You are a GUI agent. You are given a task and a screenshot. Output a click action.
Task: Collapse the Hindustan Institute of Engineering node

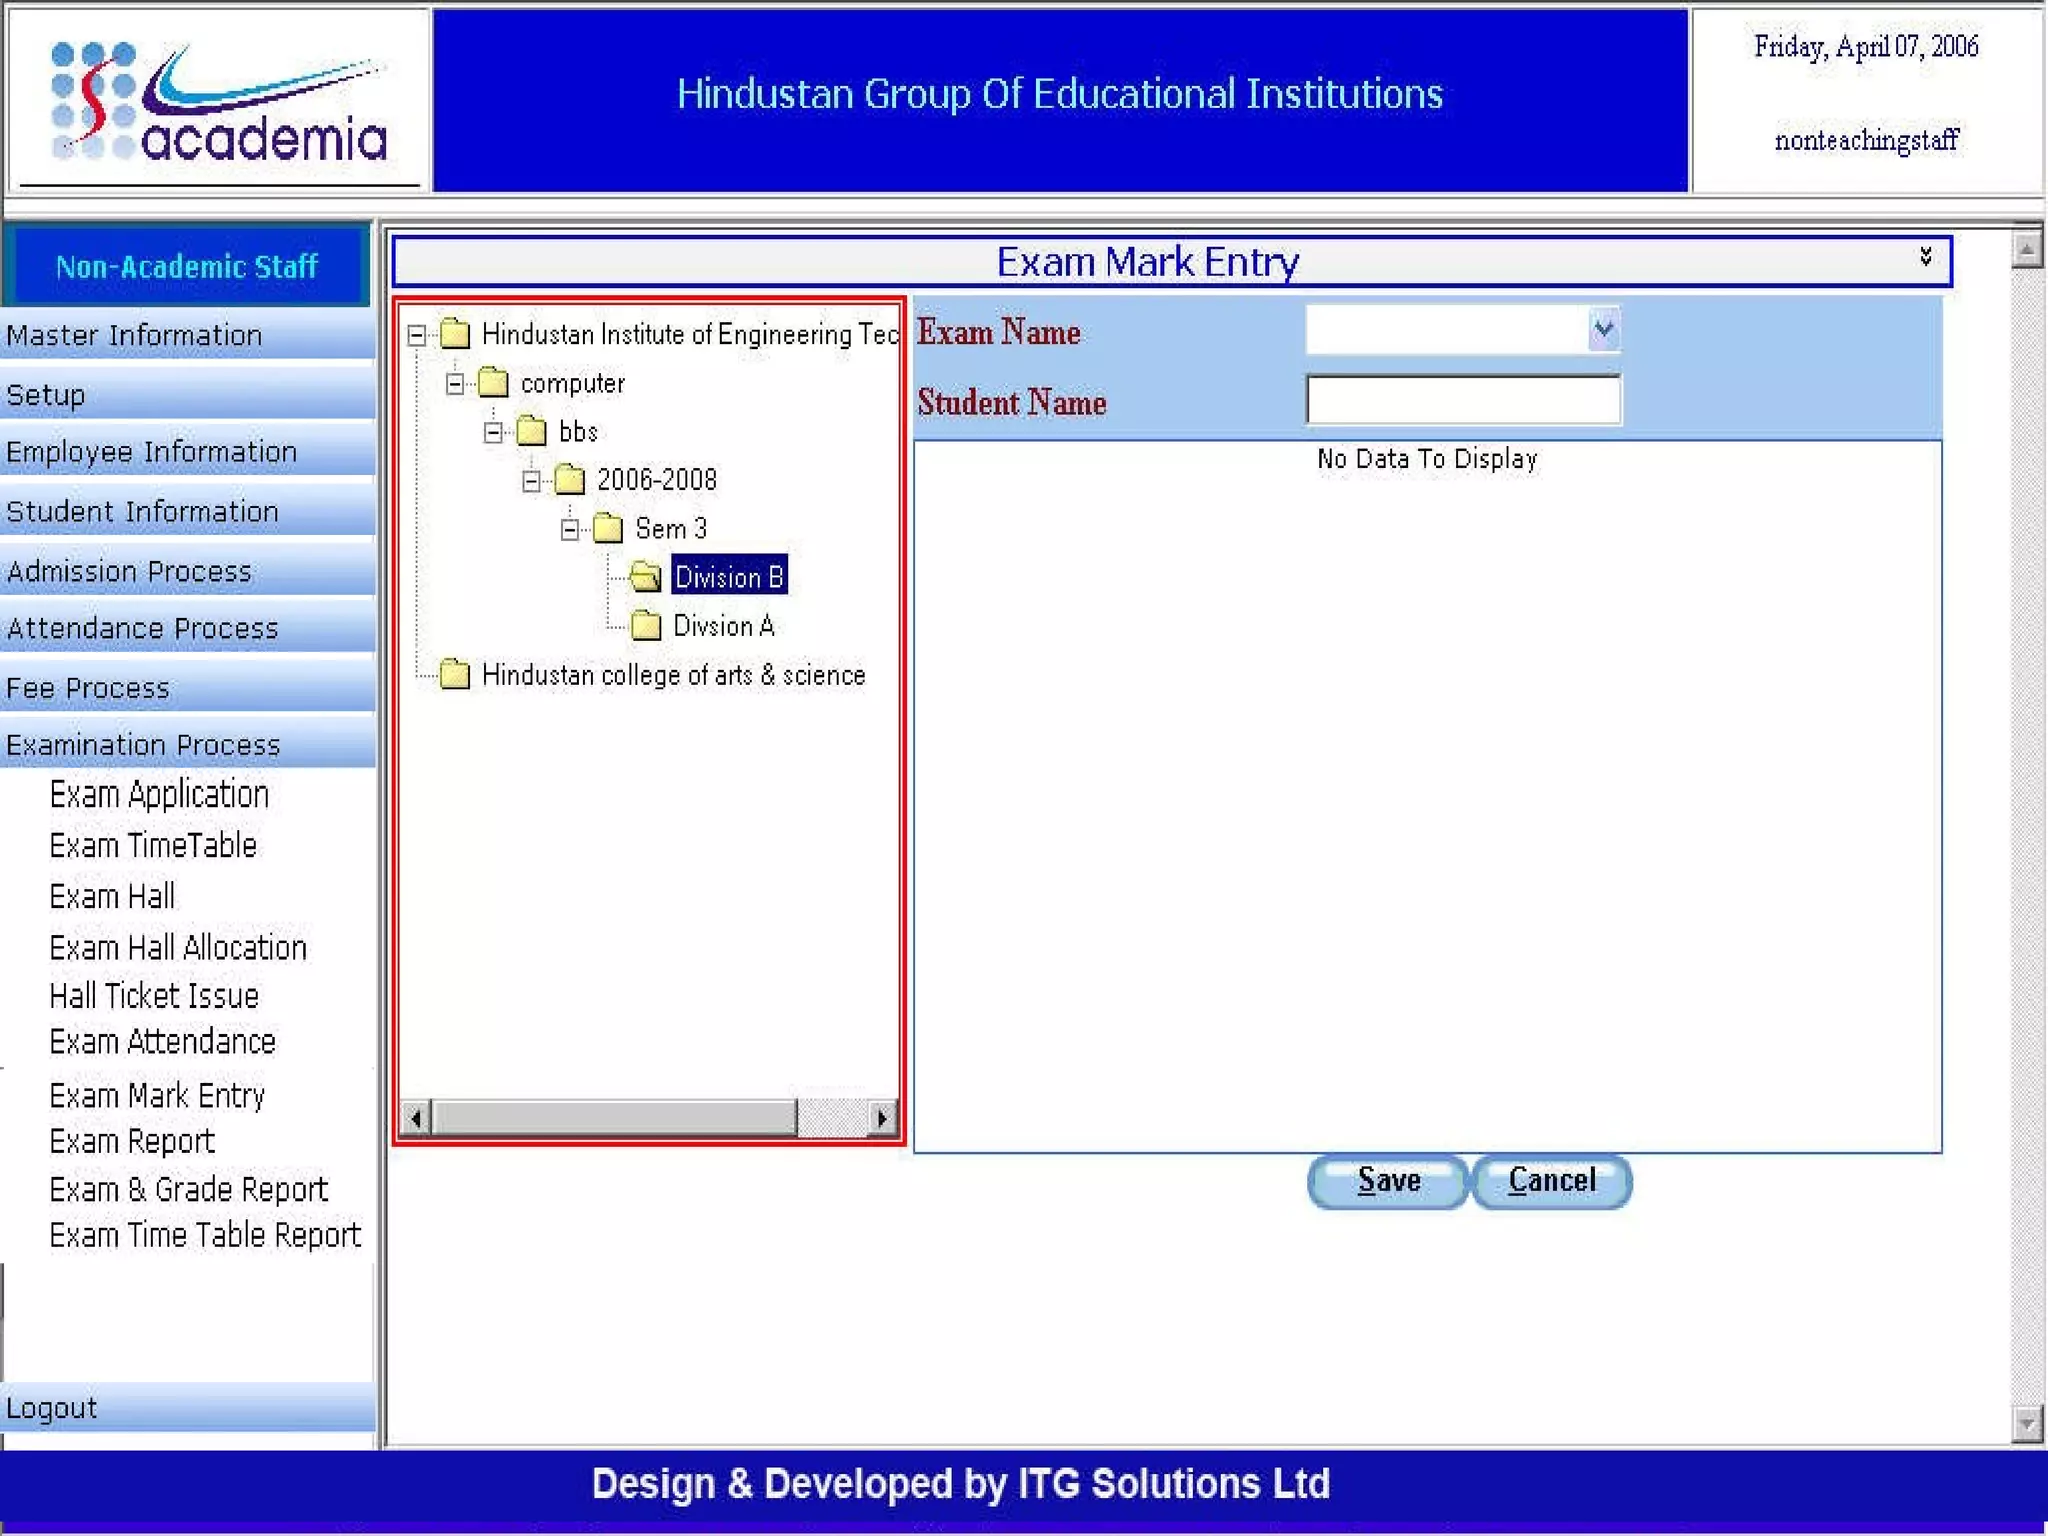[x=417, y=335]
